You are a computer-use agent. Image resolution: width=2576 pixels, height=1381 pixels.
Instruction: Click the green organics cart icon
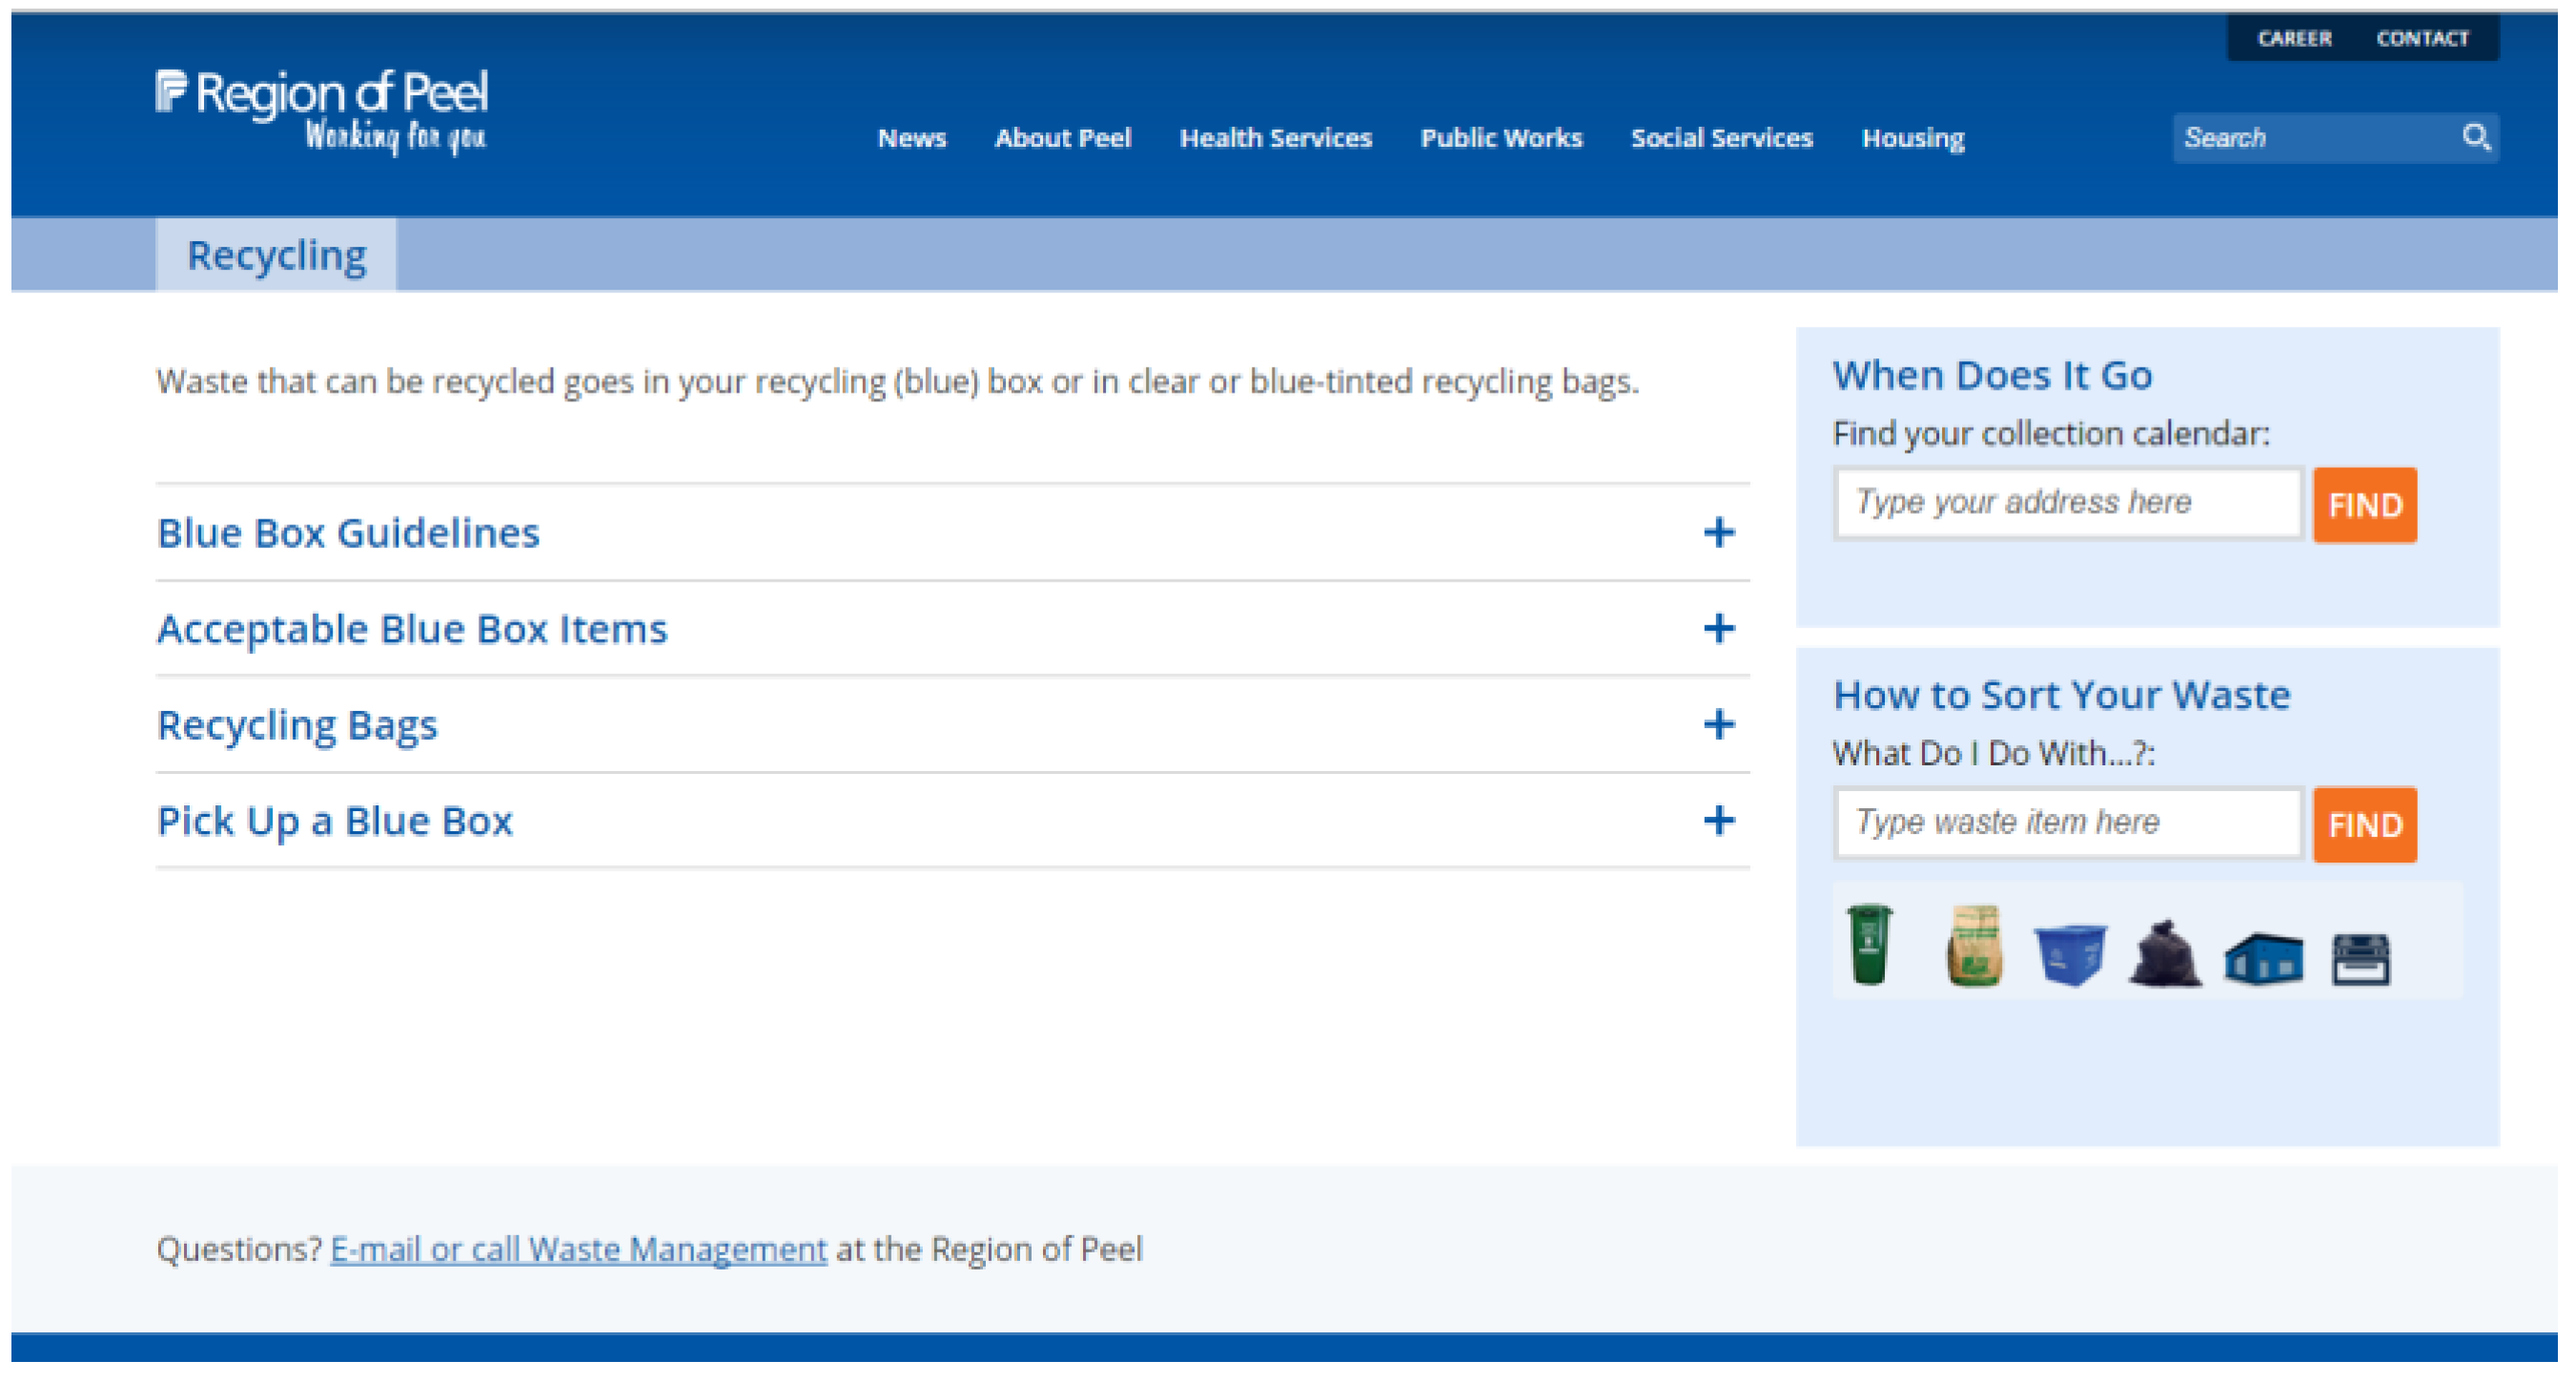tap(1869, 945)
